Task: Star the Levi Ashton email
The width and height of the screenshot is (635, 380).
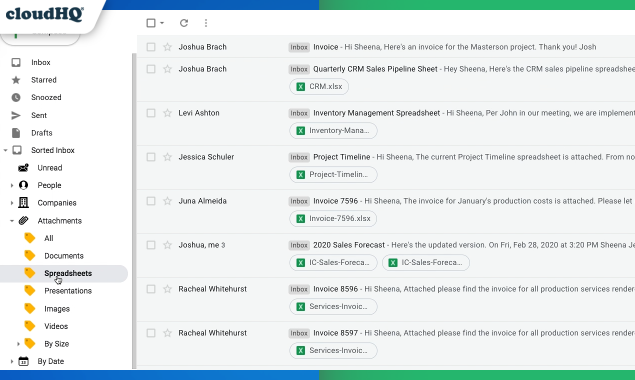Action: click(x=167, y=113)
